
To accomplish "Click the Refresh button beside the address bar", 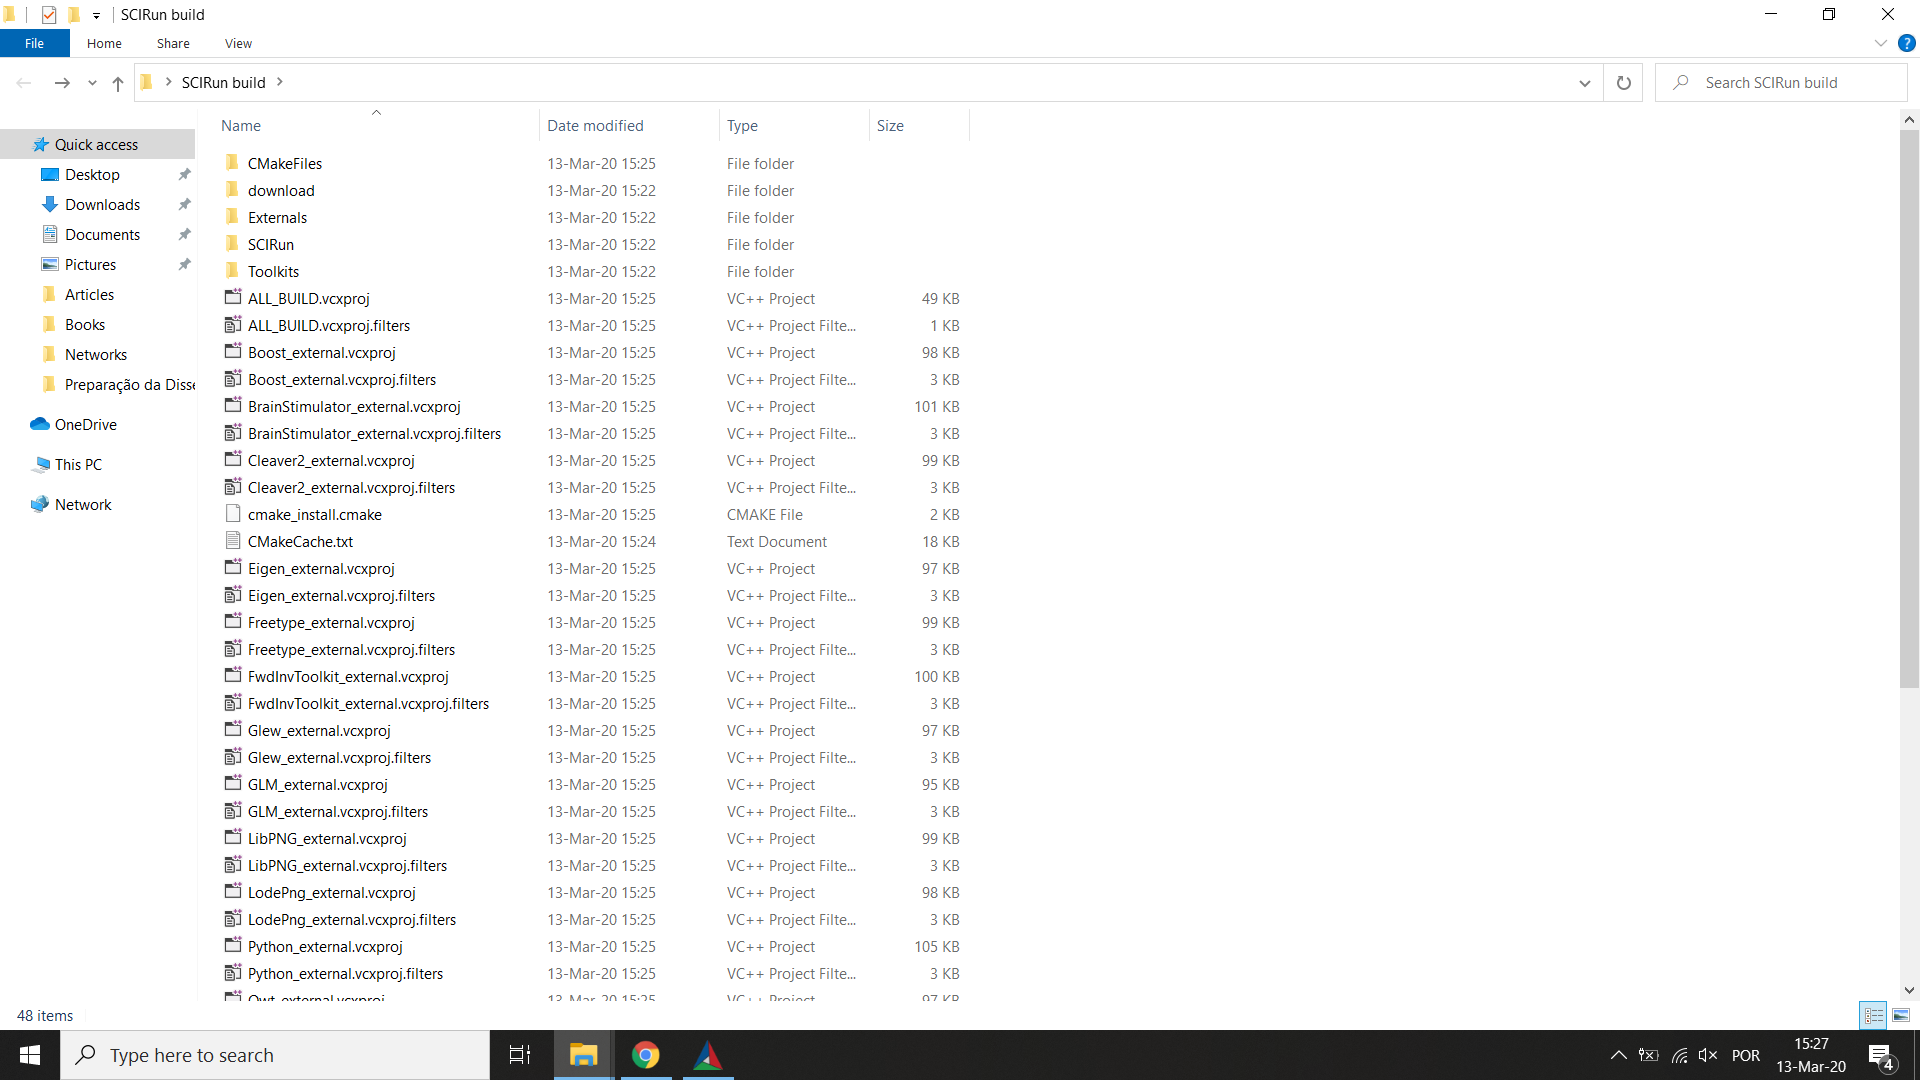I will tap(1623, 83).
